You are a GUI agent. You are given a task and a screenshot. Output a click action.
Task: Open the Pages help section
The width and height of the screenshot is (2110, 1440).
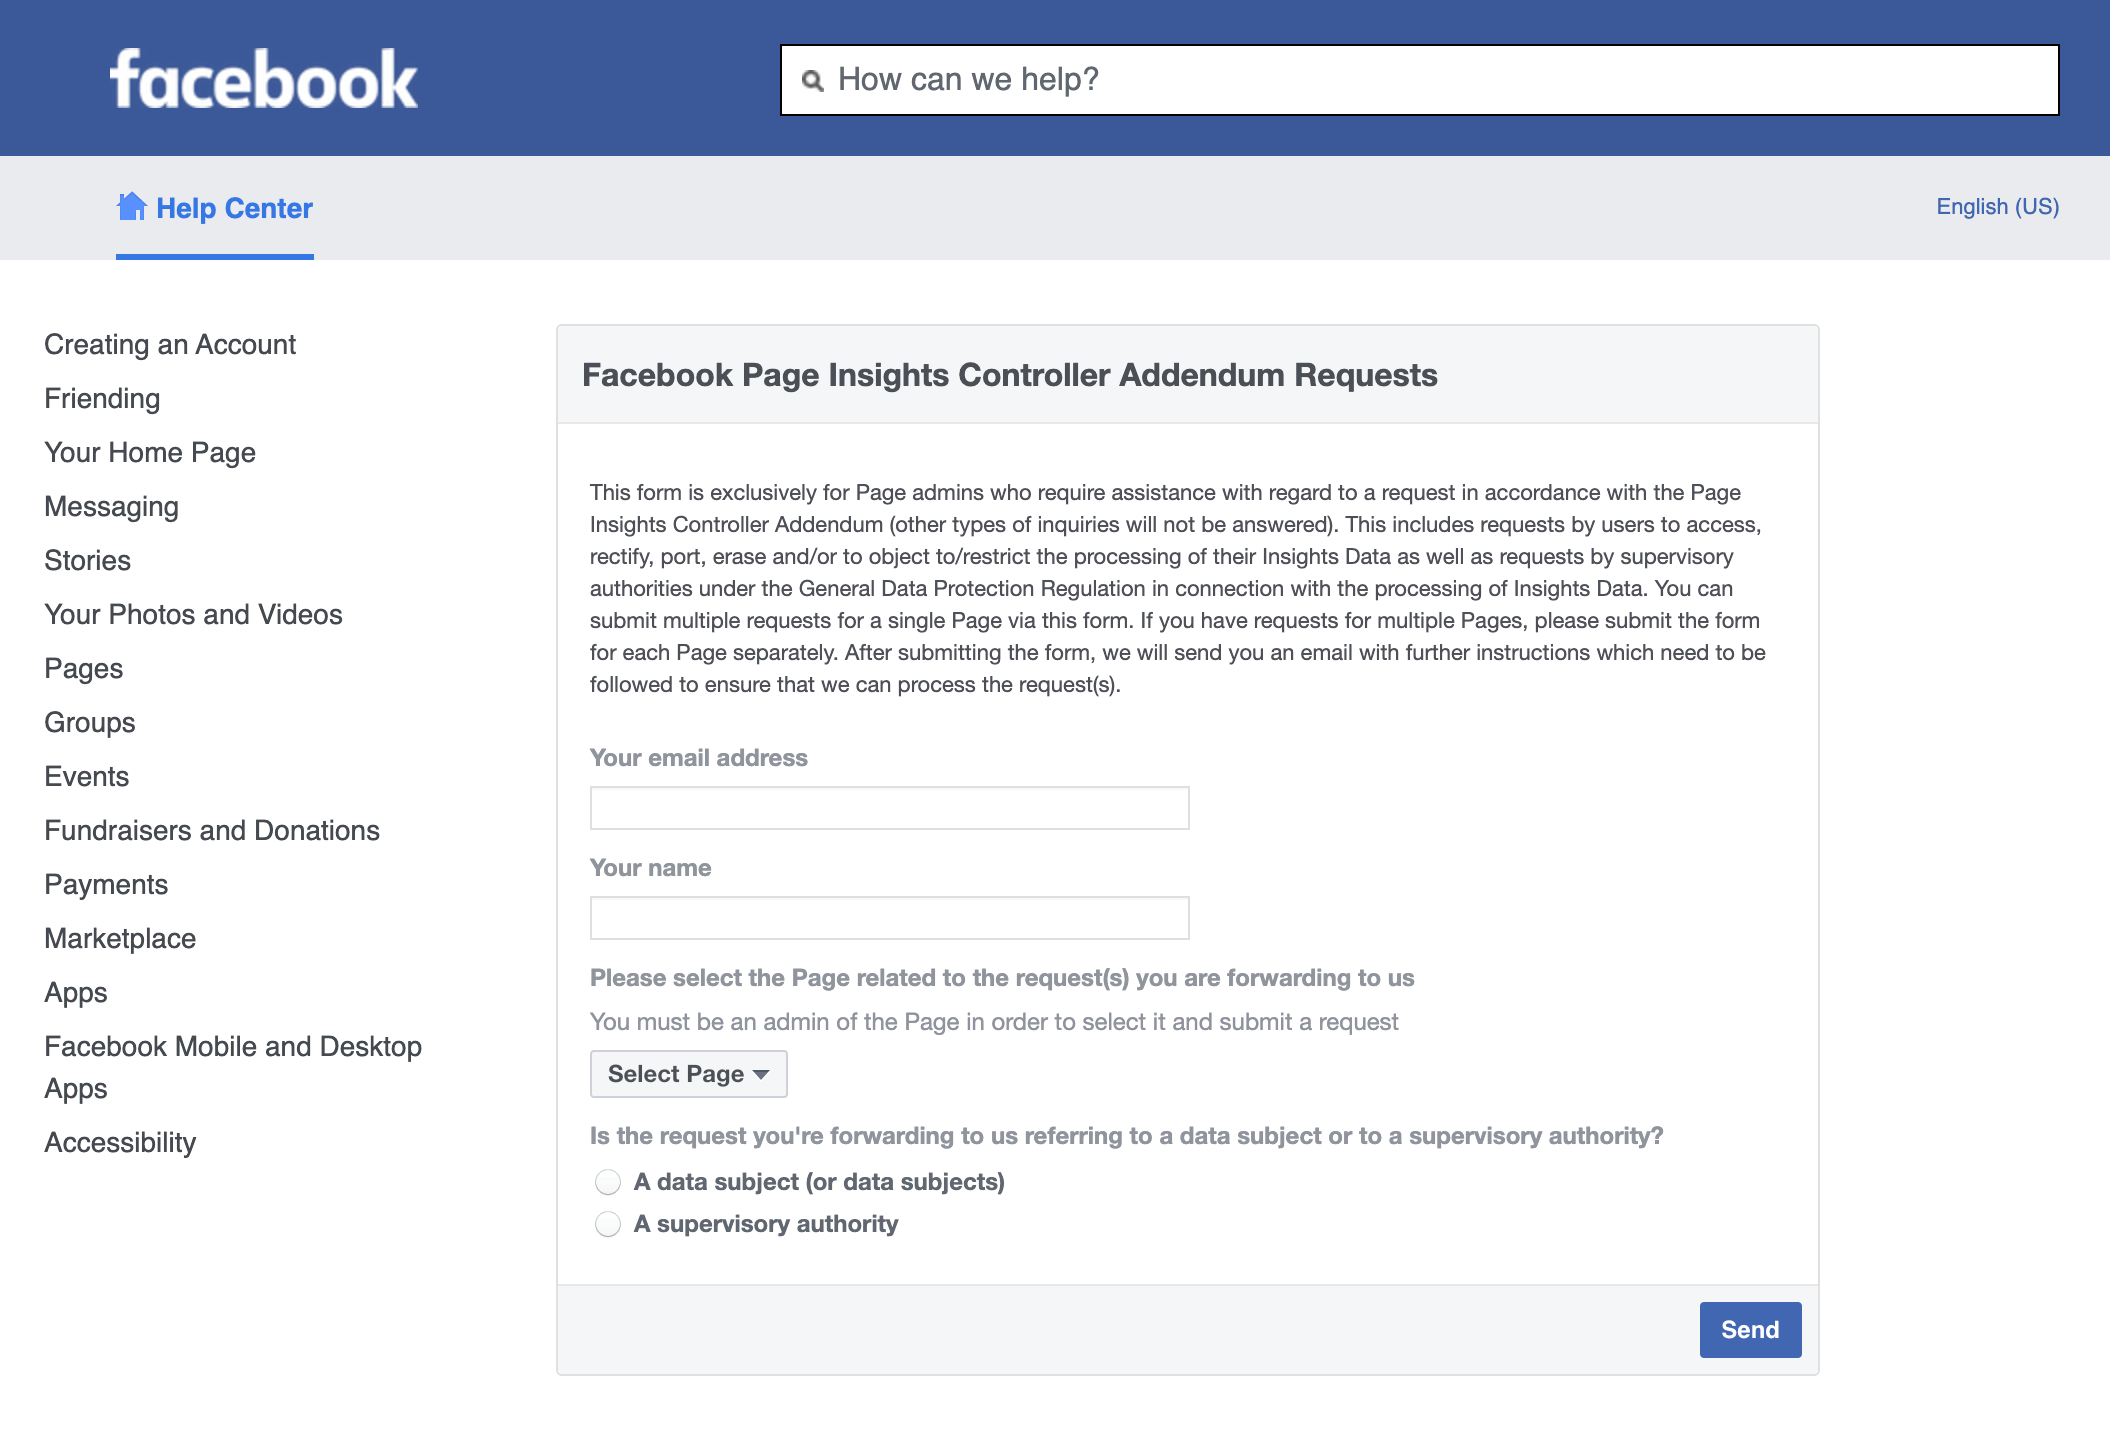[83, 668]
